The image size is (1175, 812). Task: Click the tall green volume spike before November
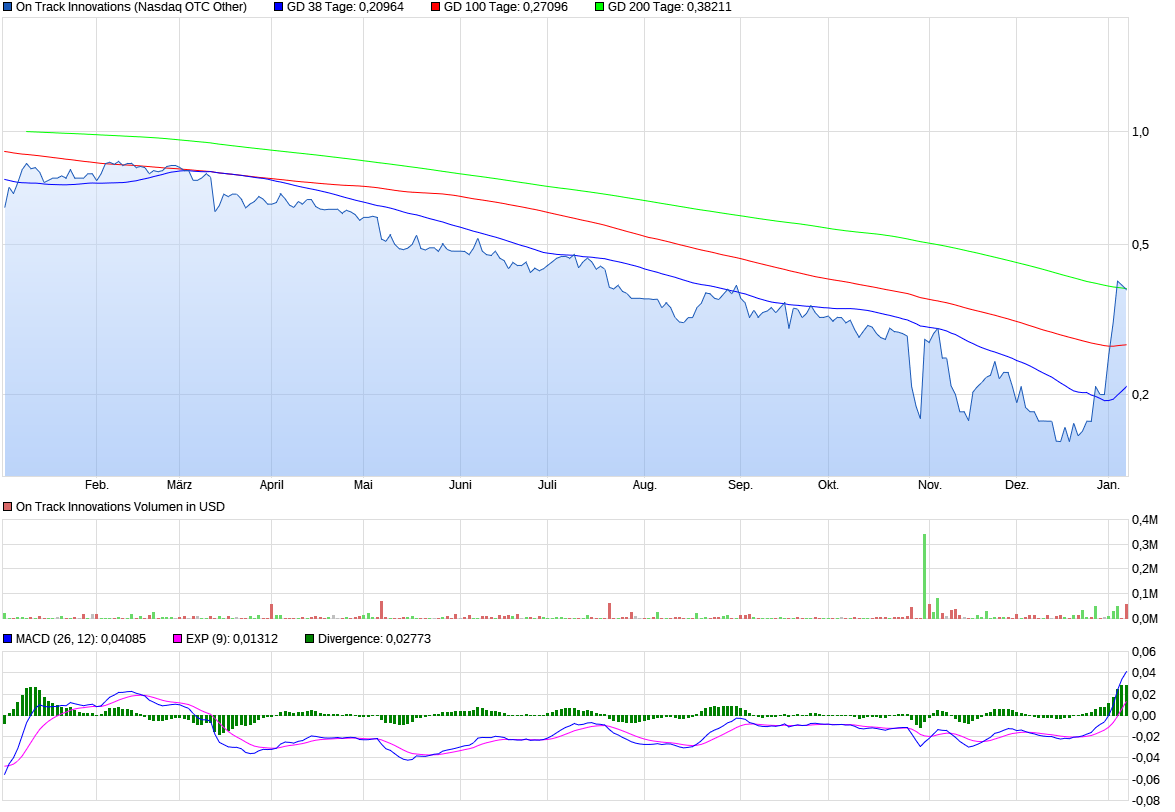pyautogui.click(x=925, y=576)
